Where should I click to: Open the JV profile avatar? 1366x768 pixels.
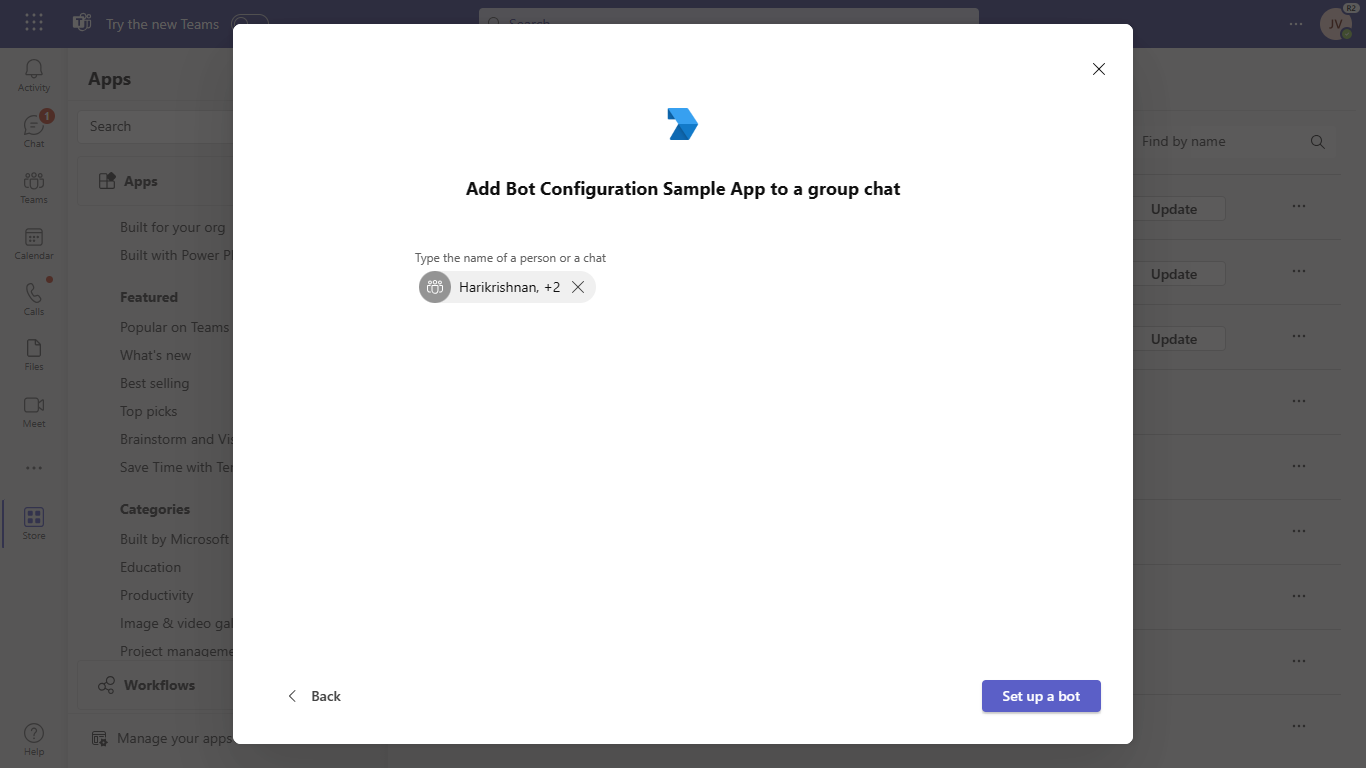point(1335,24)
